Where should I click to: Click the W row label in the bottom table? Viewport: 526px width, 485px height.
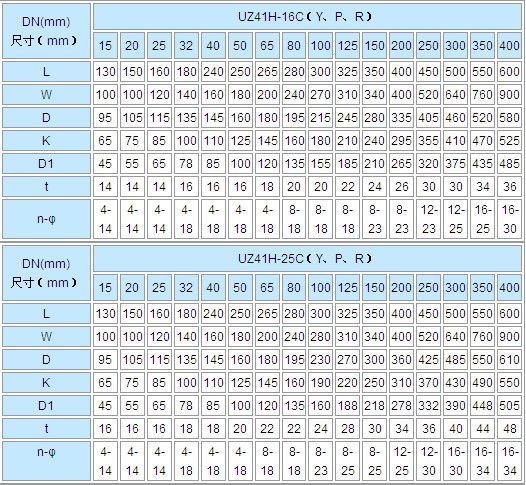[46, 336]
